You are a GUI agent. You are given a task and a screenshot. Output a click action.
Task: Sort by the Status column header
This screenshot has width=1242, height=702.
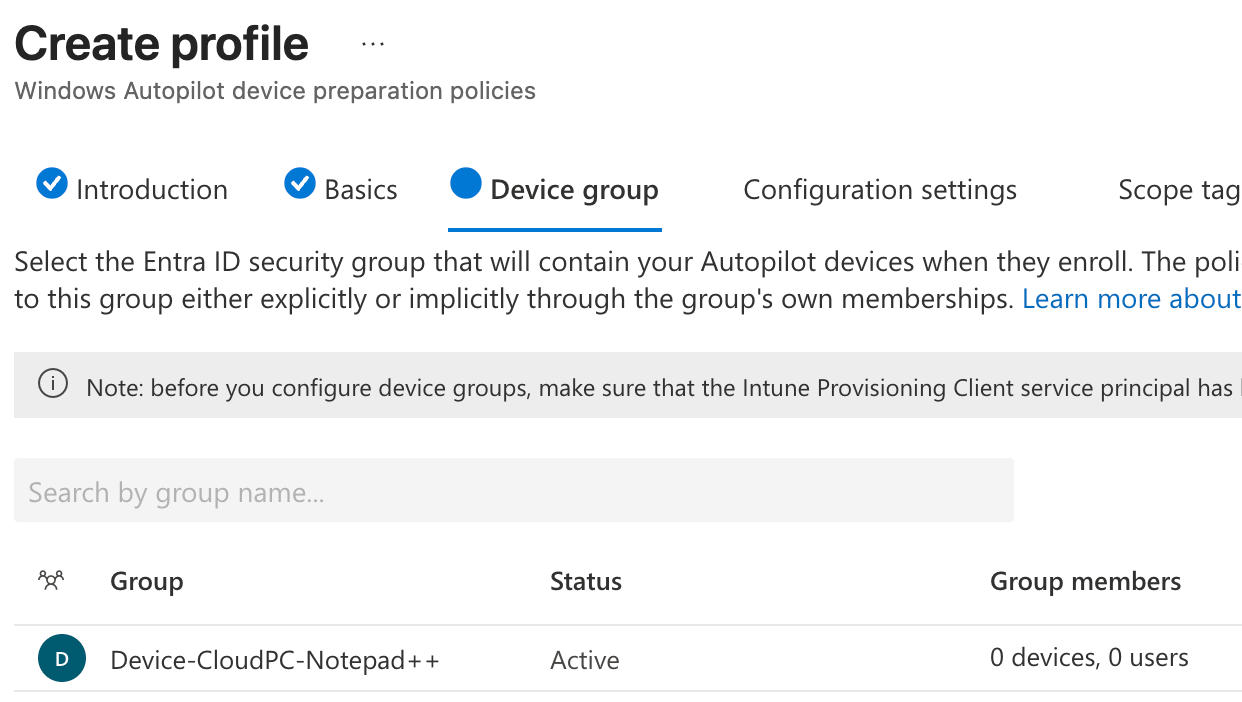[x=586, y=582]
